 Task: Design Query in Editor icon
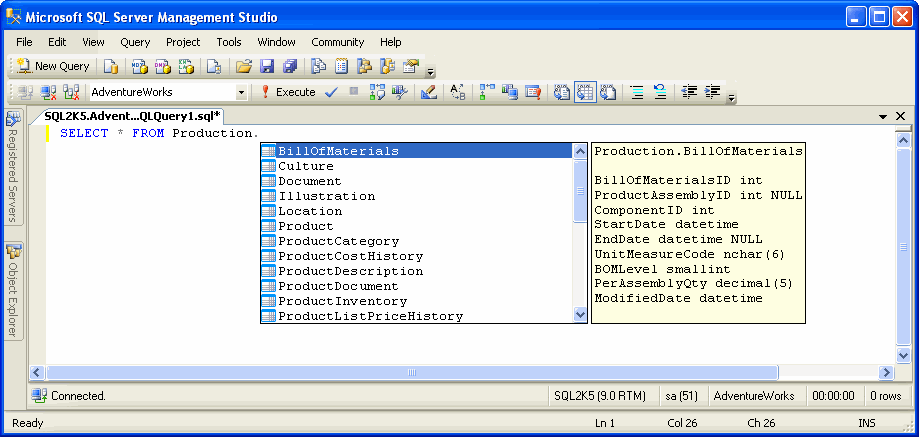coord(428,92)
